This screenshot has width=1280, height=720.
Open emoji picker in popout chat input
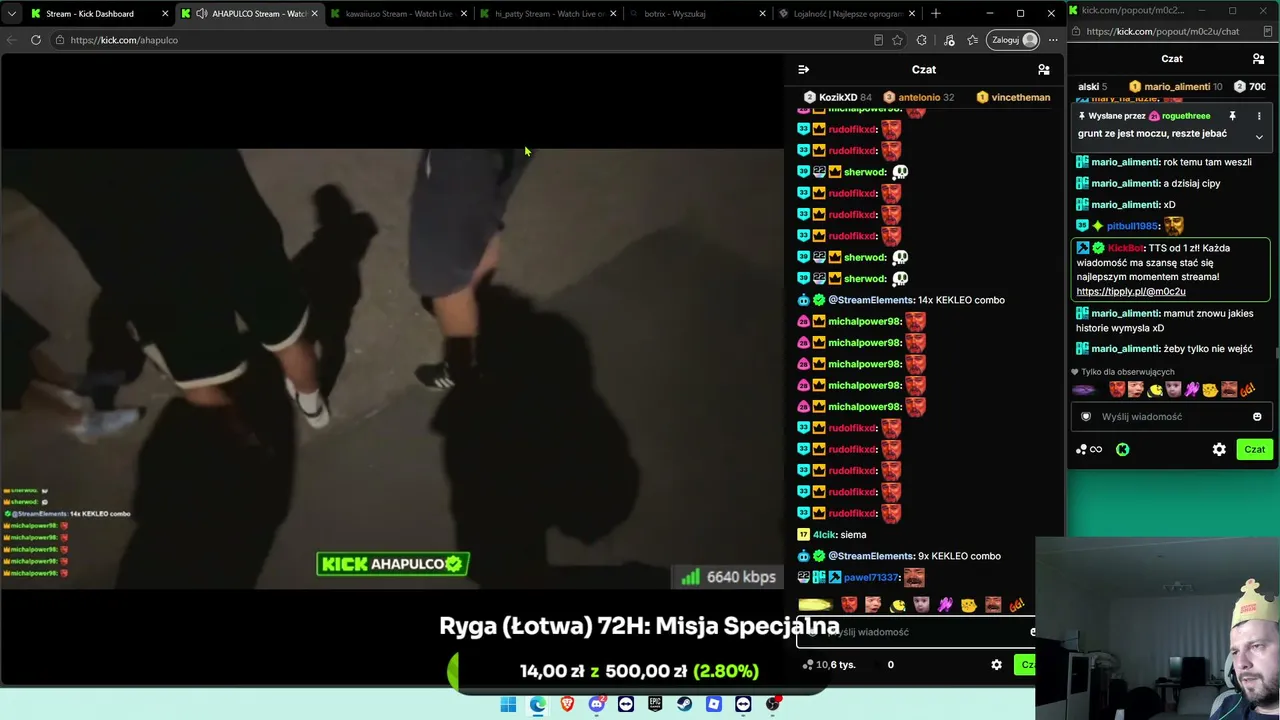[x=1257, y=417]
